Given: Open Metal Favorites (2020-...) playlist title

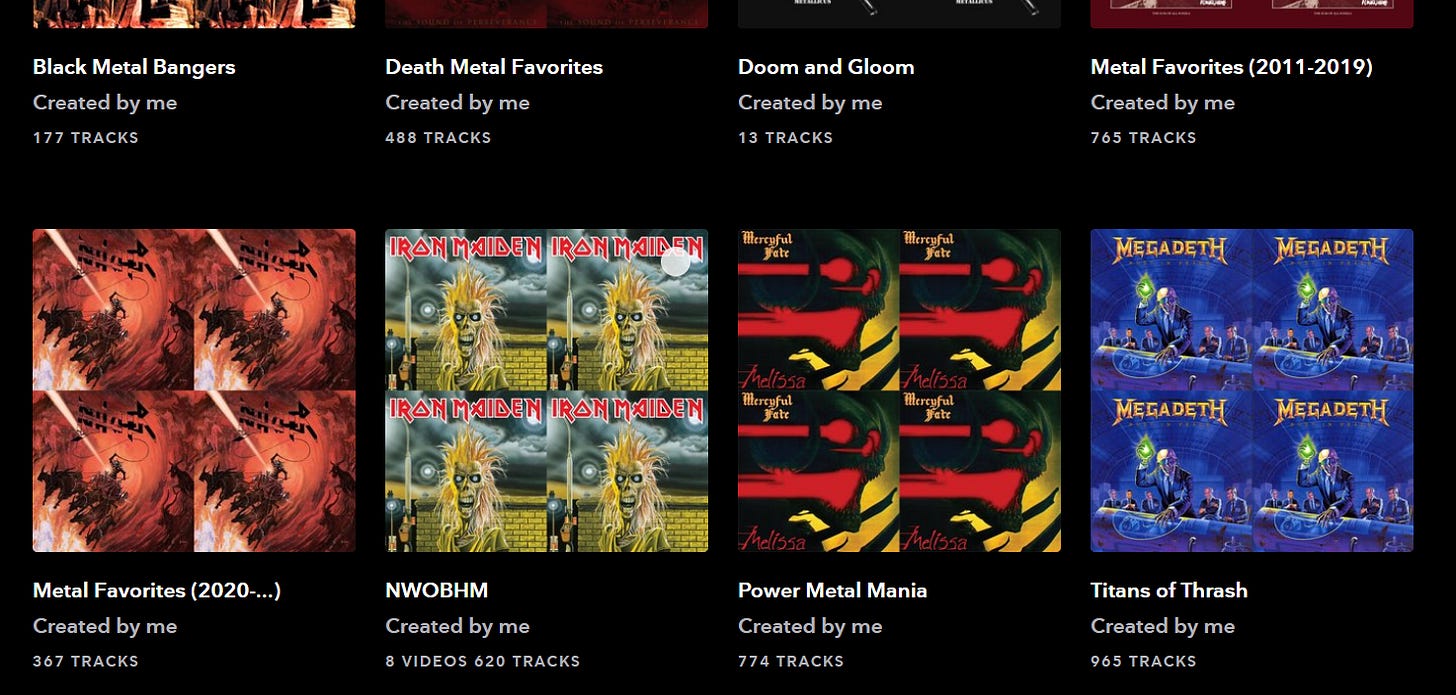Looking at the screenshot, I should point(157,590).
